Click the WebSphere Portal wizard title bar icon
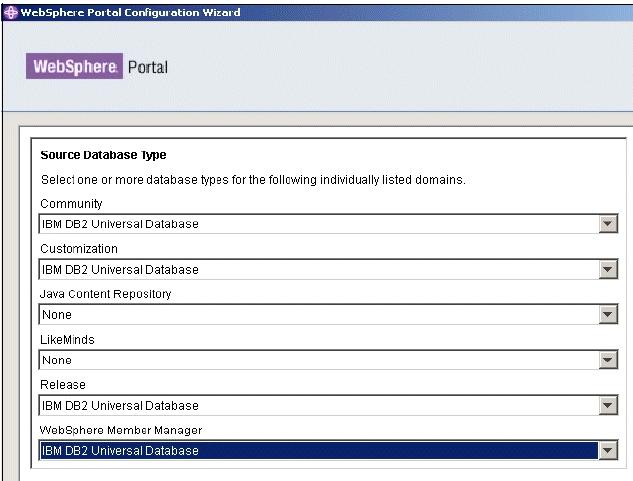633x481 pixels. [x=10, y=13]
